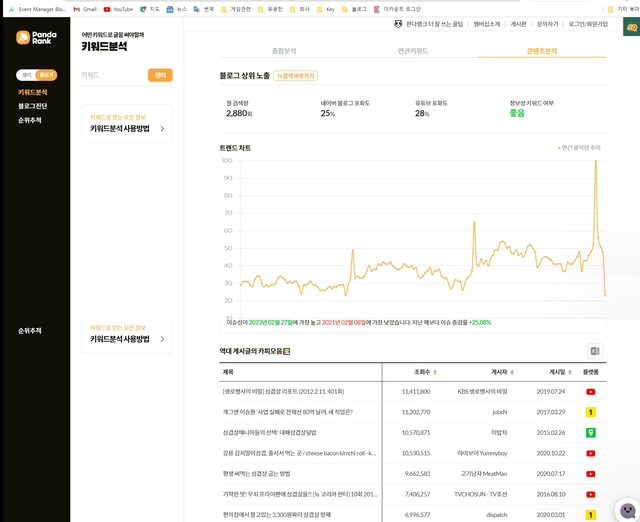Download table via Excel export icon
Viewport: 640px width, 522px height.
(x=595, y=351)
